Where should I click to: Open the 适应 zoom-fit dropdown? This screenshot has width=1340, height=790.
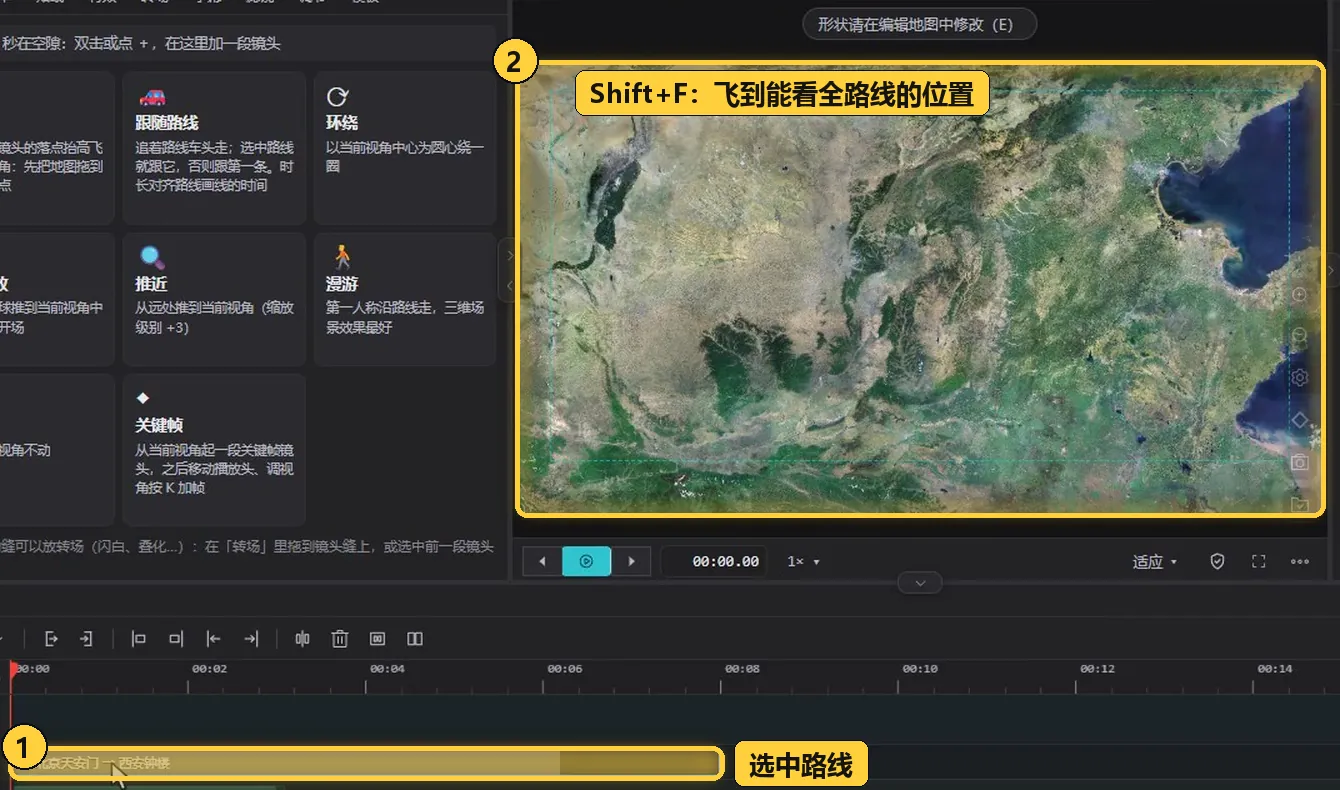1155,562
